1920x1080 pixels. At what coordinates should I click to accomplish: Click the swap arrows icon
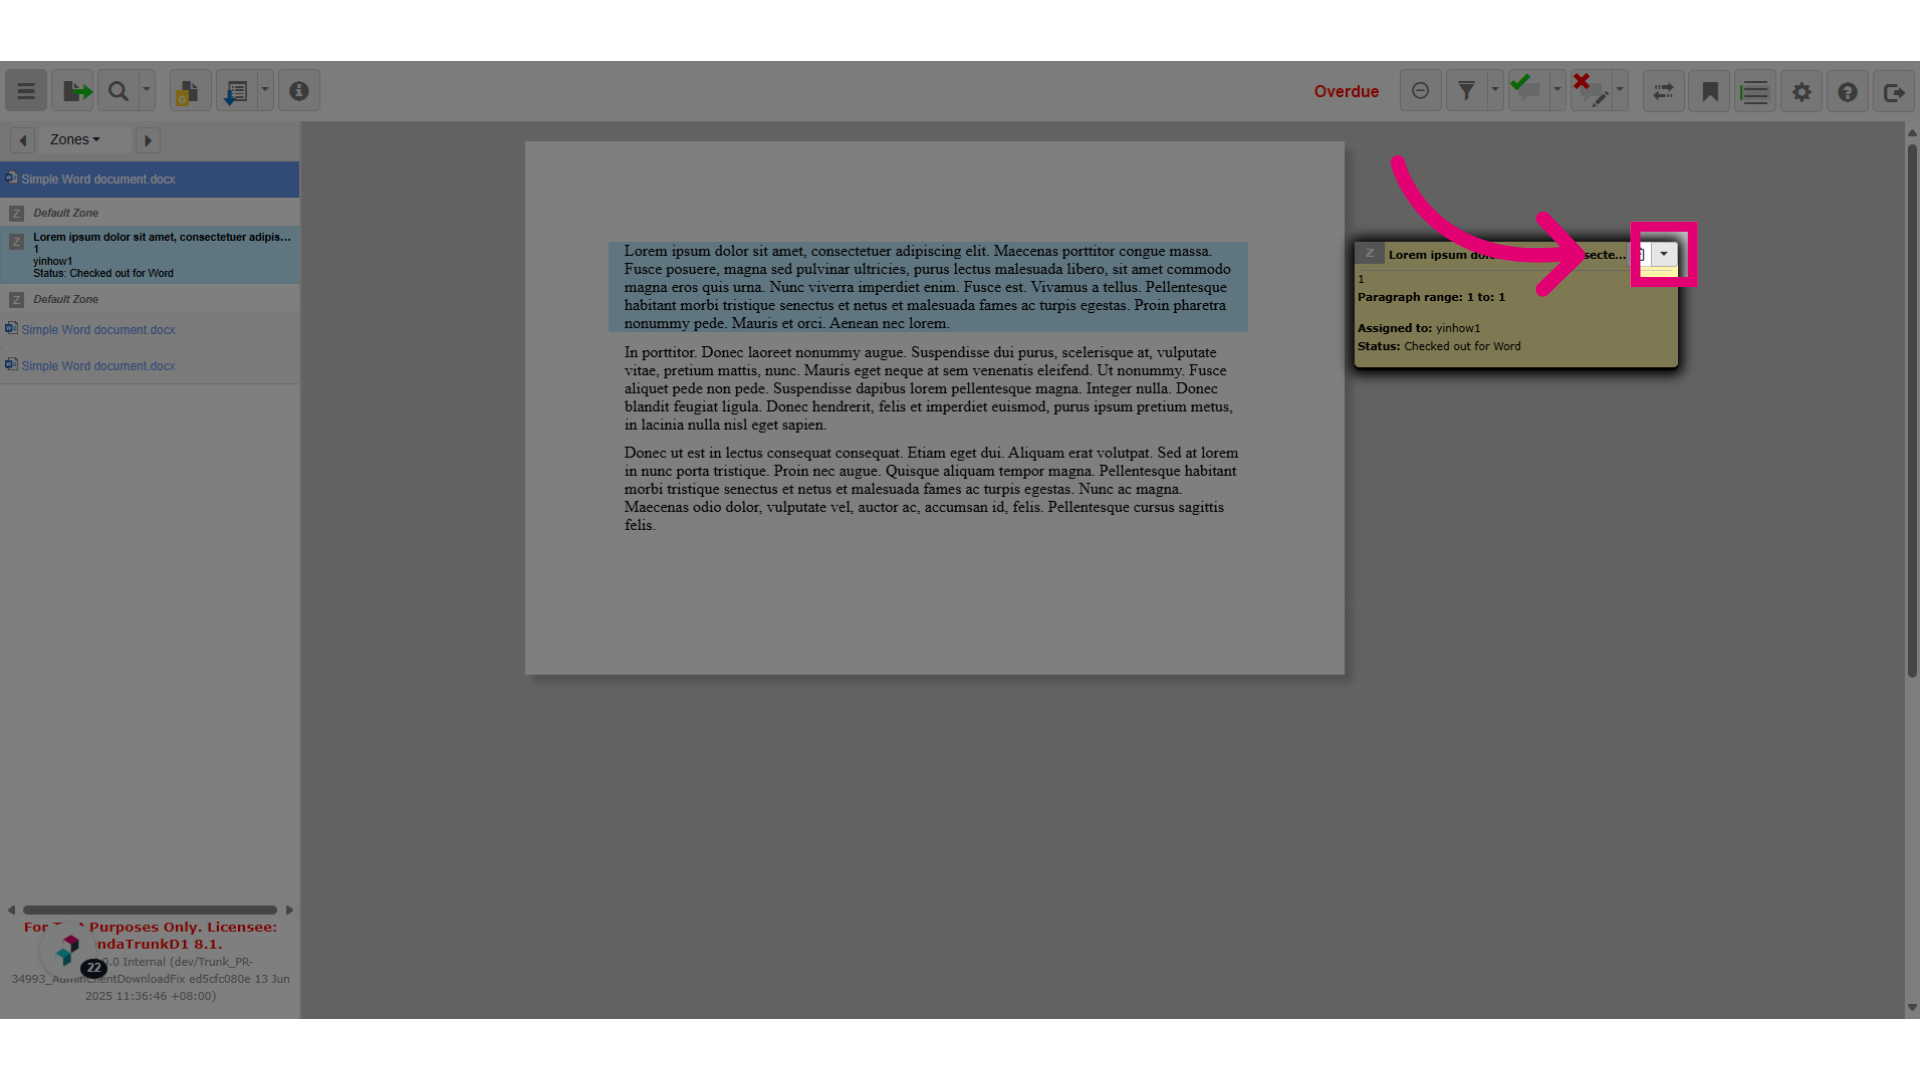click(1664, 91)
